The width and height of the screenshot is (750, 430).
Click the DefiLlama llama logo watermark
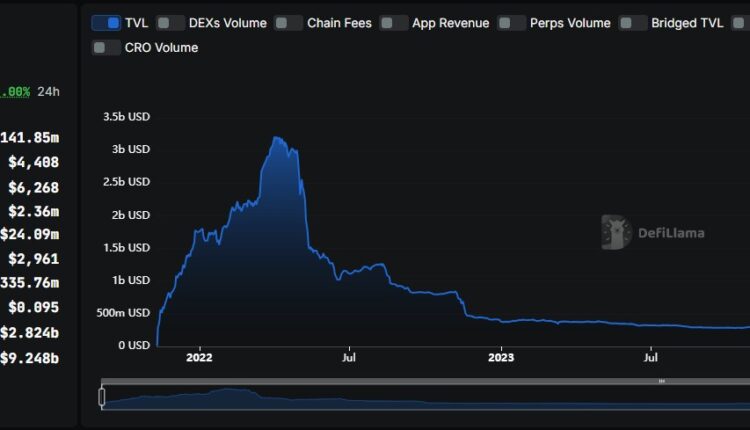(616, 232)
